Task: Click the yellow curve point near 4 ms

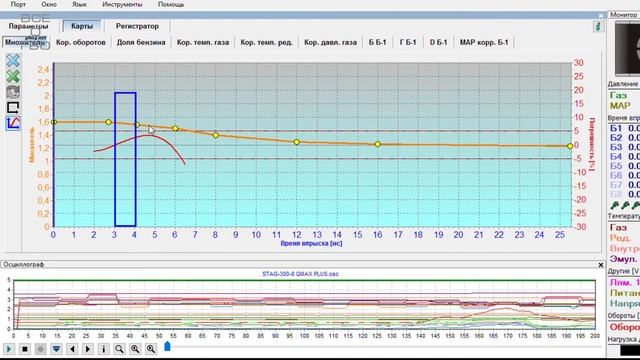Action: pos(137,125)
